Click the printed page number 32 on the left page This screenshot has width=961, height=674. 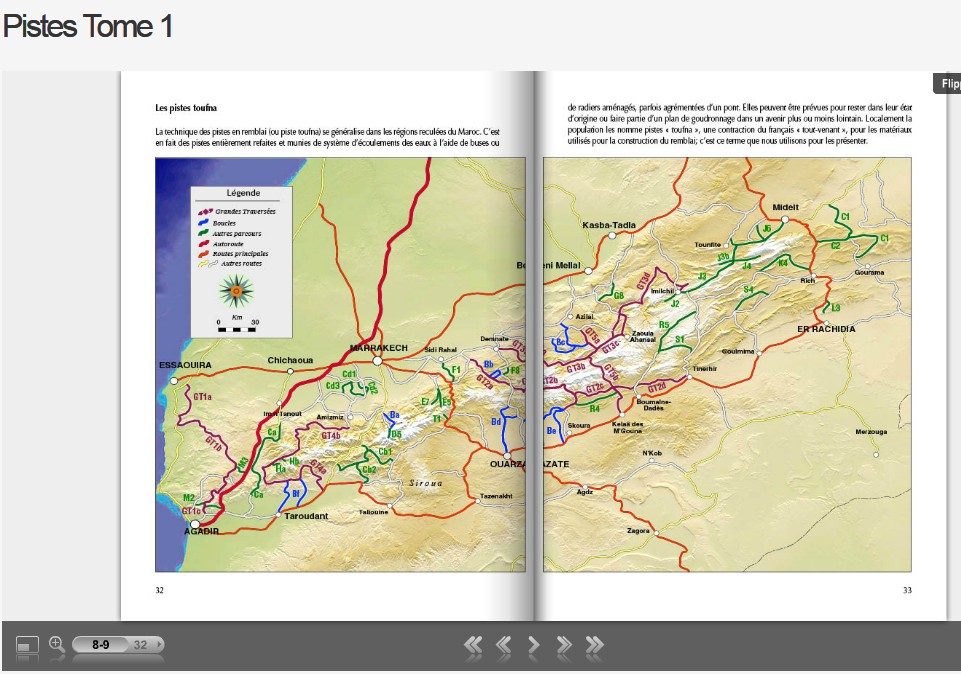tap(159, 590)
